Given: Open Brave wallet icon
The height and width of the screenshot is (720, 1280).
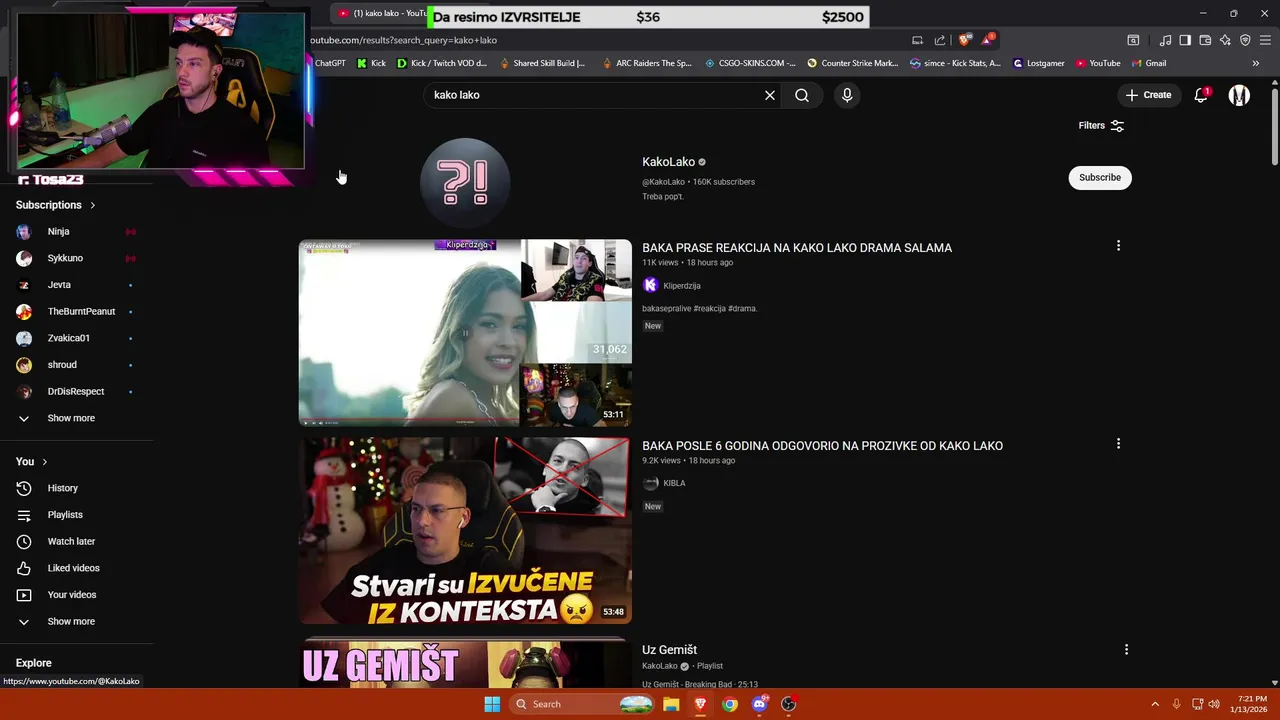Looking at the screenshot, I should coord(1205,40).
